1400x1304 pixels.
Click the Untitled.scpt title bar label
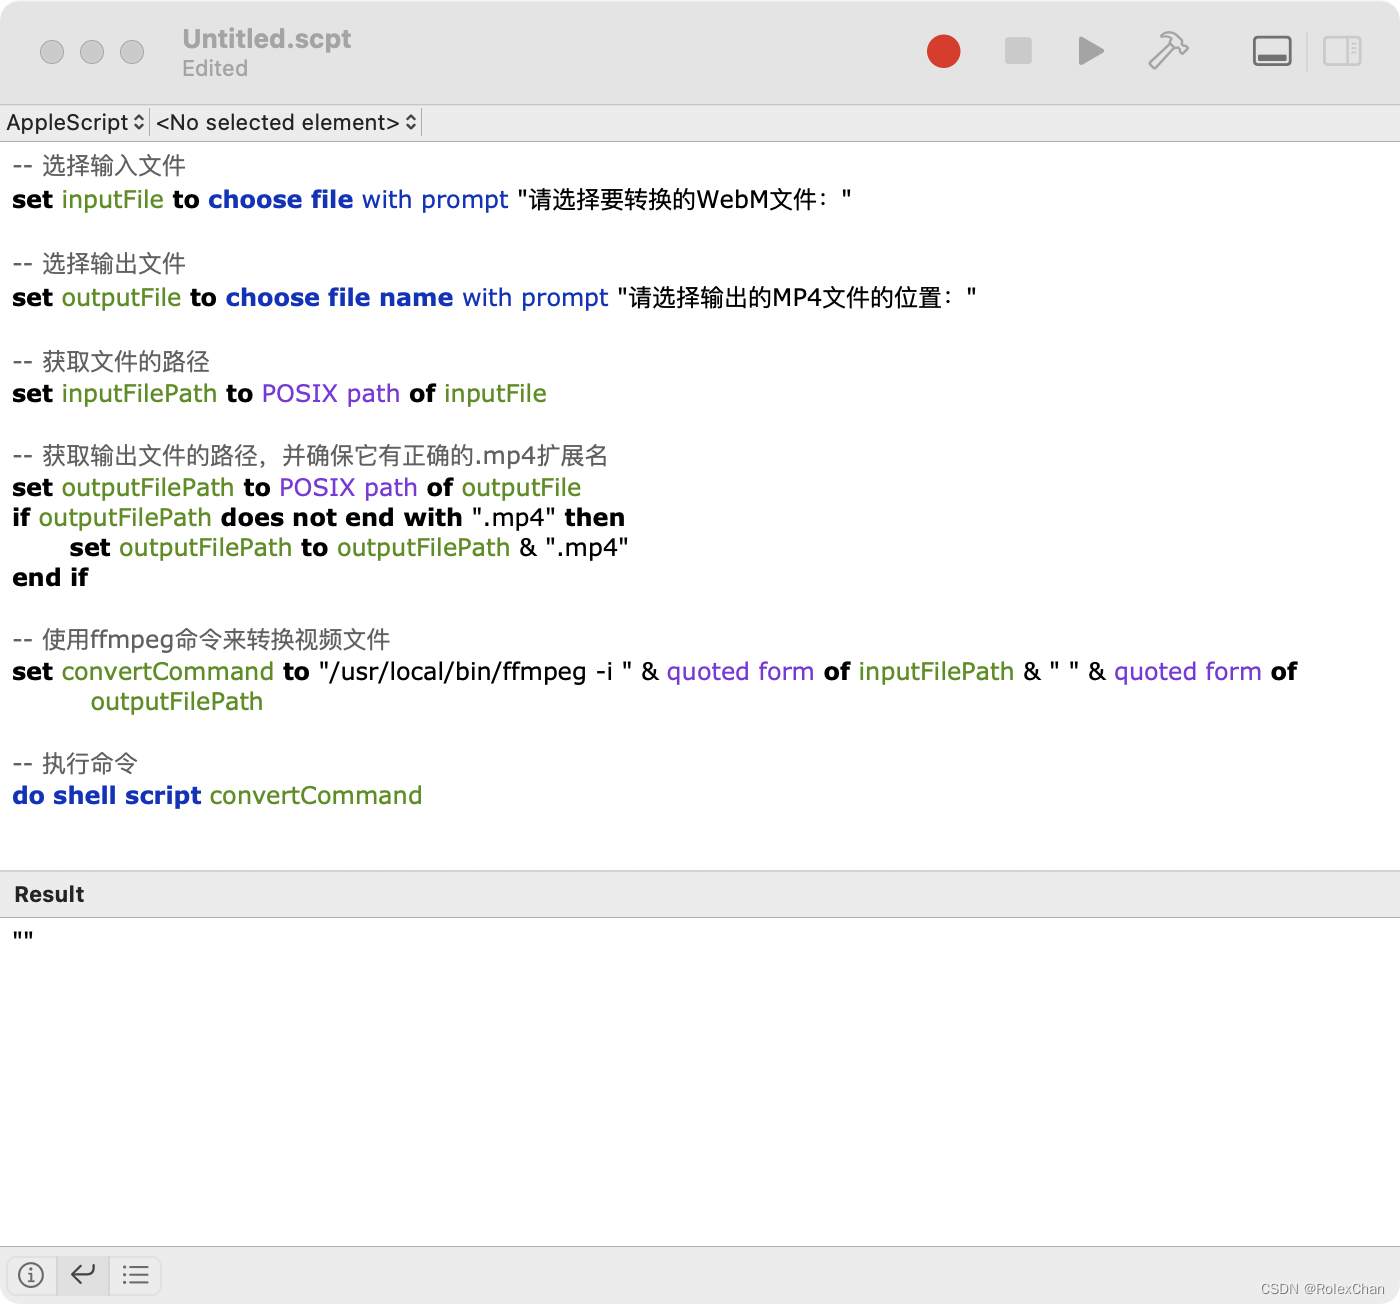(x=266, y=39)
